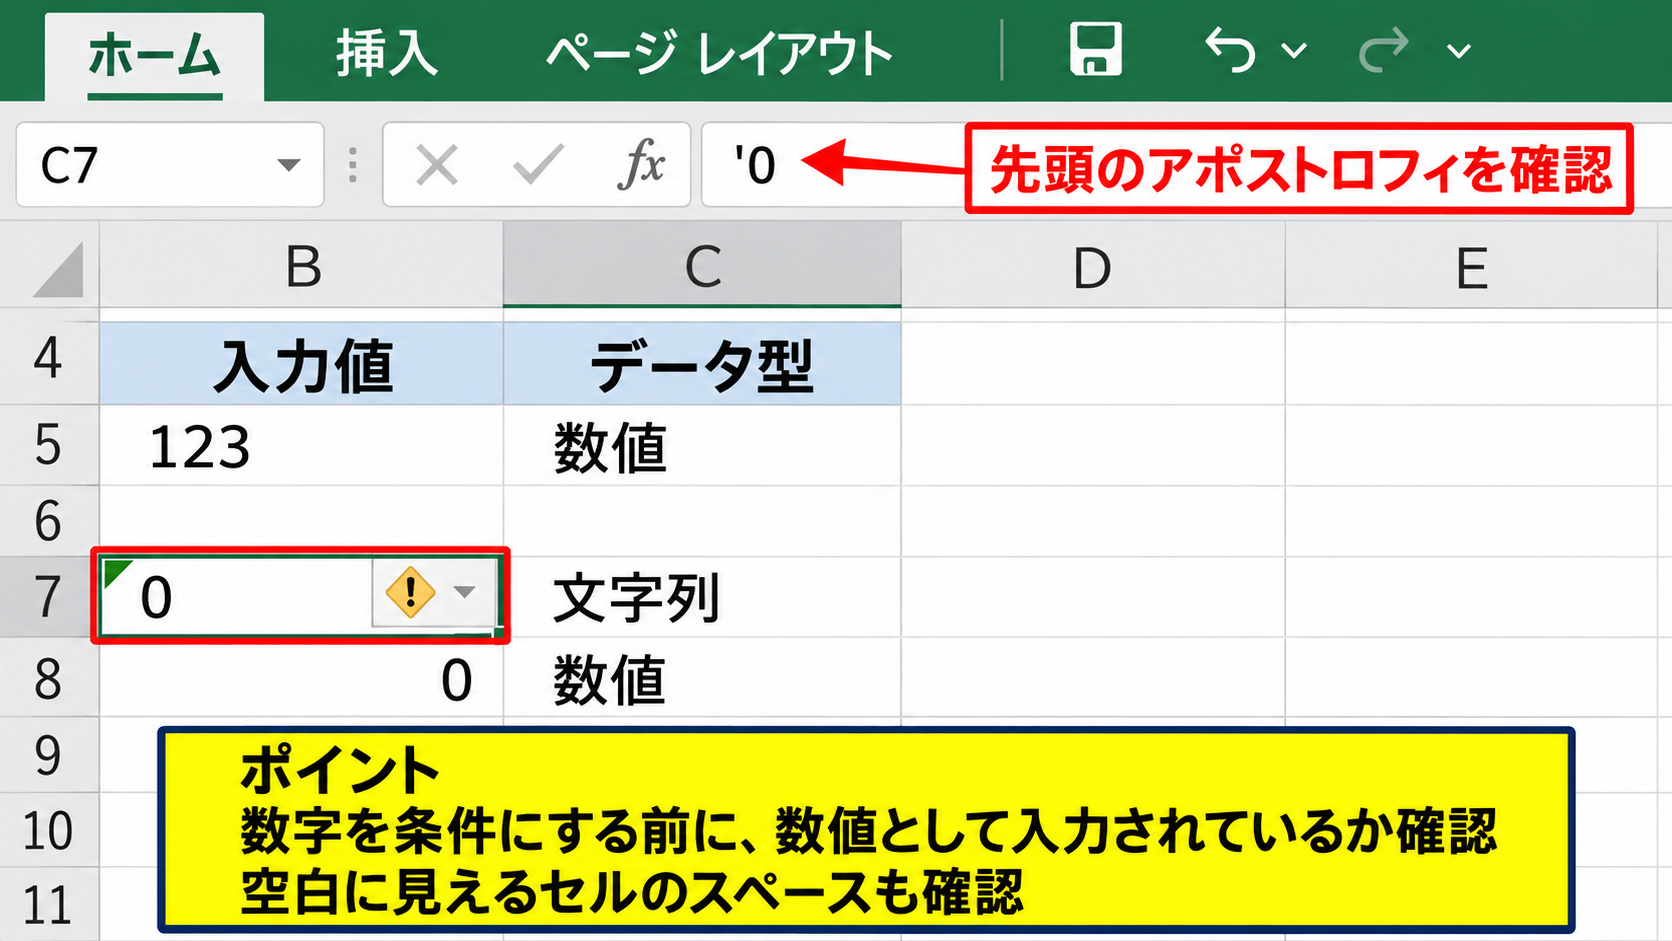Select column D header
This screenshot has height=941, width=1672.
pyautogui.click(x=1093, y=266)
